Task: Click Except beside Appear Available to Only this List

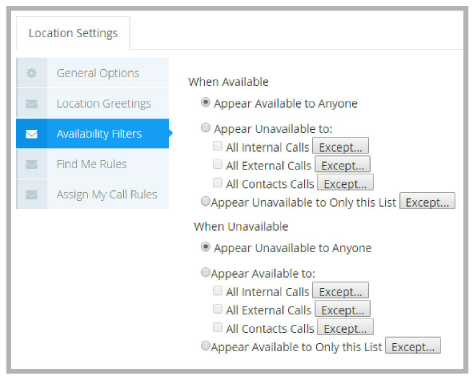Action: pos(413,347)
